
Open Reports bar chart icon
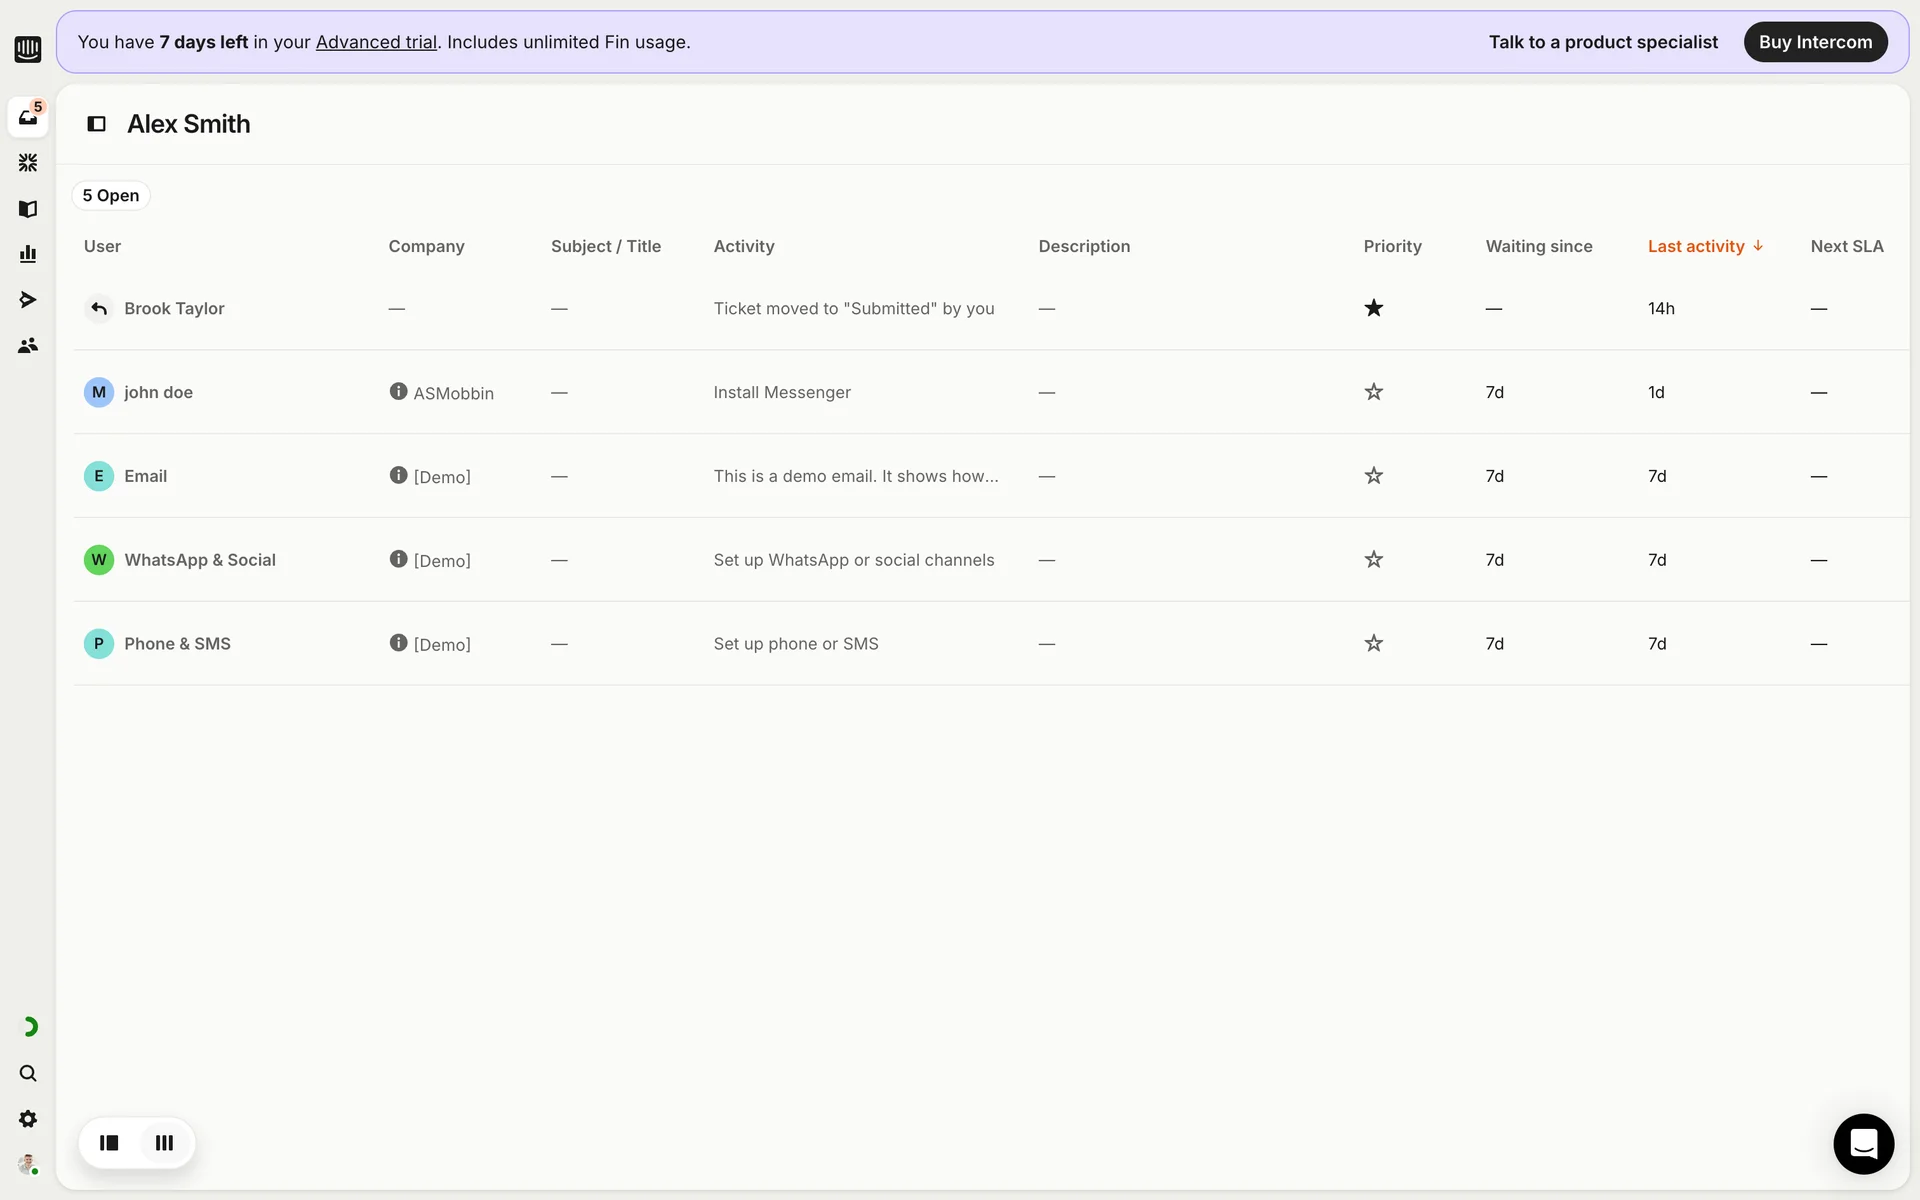[28, 254]
